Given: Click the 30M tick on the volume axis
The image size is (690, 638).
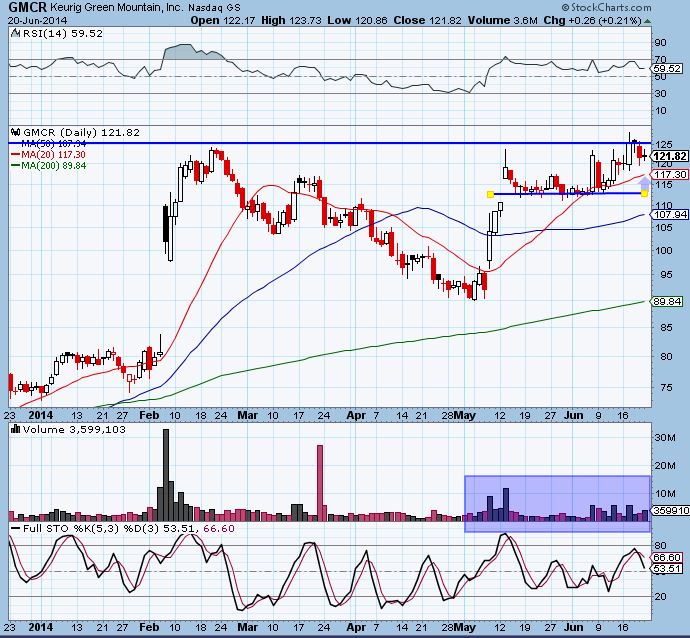Looking at the screenshot, I should 666,438.
